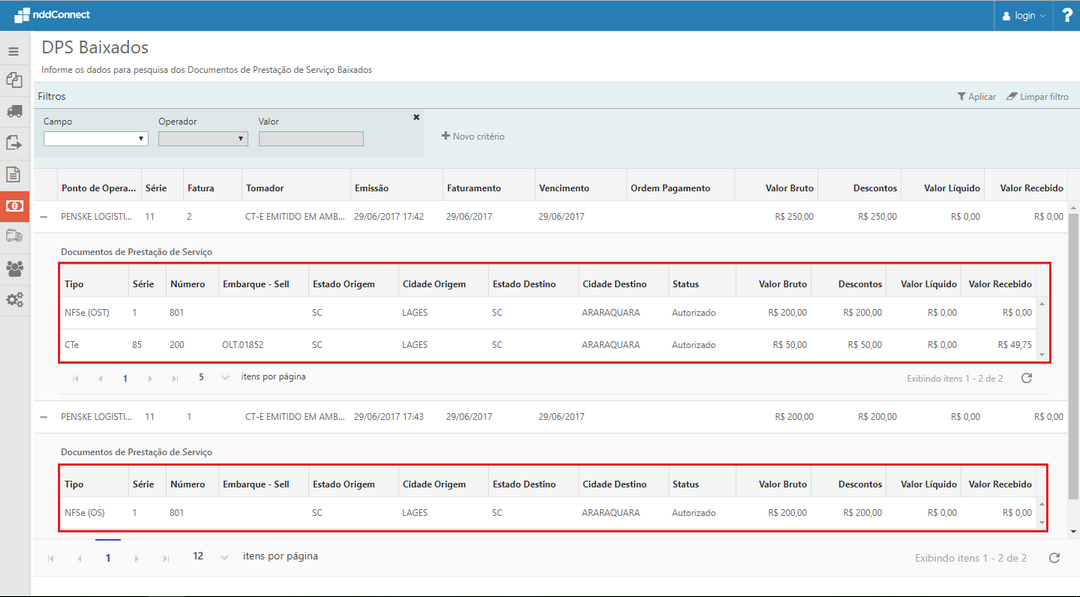1080x597 pixels.
Task: Click Aplicar to apply filter
Action: point(976,97)
